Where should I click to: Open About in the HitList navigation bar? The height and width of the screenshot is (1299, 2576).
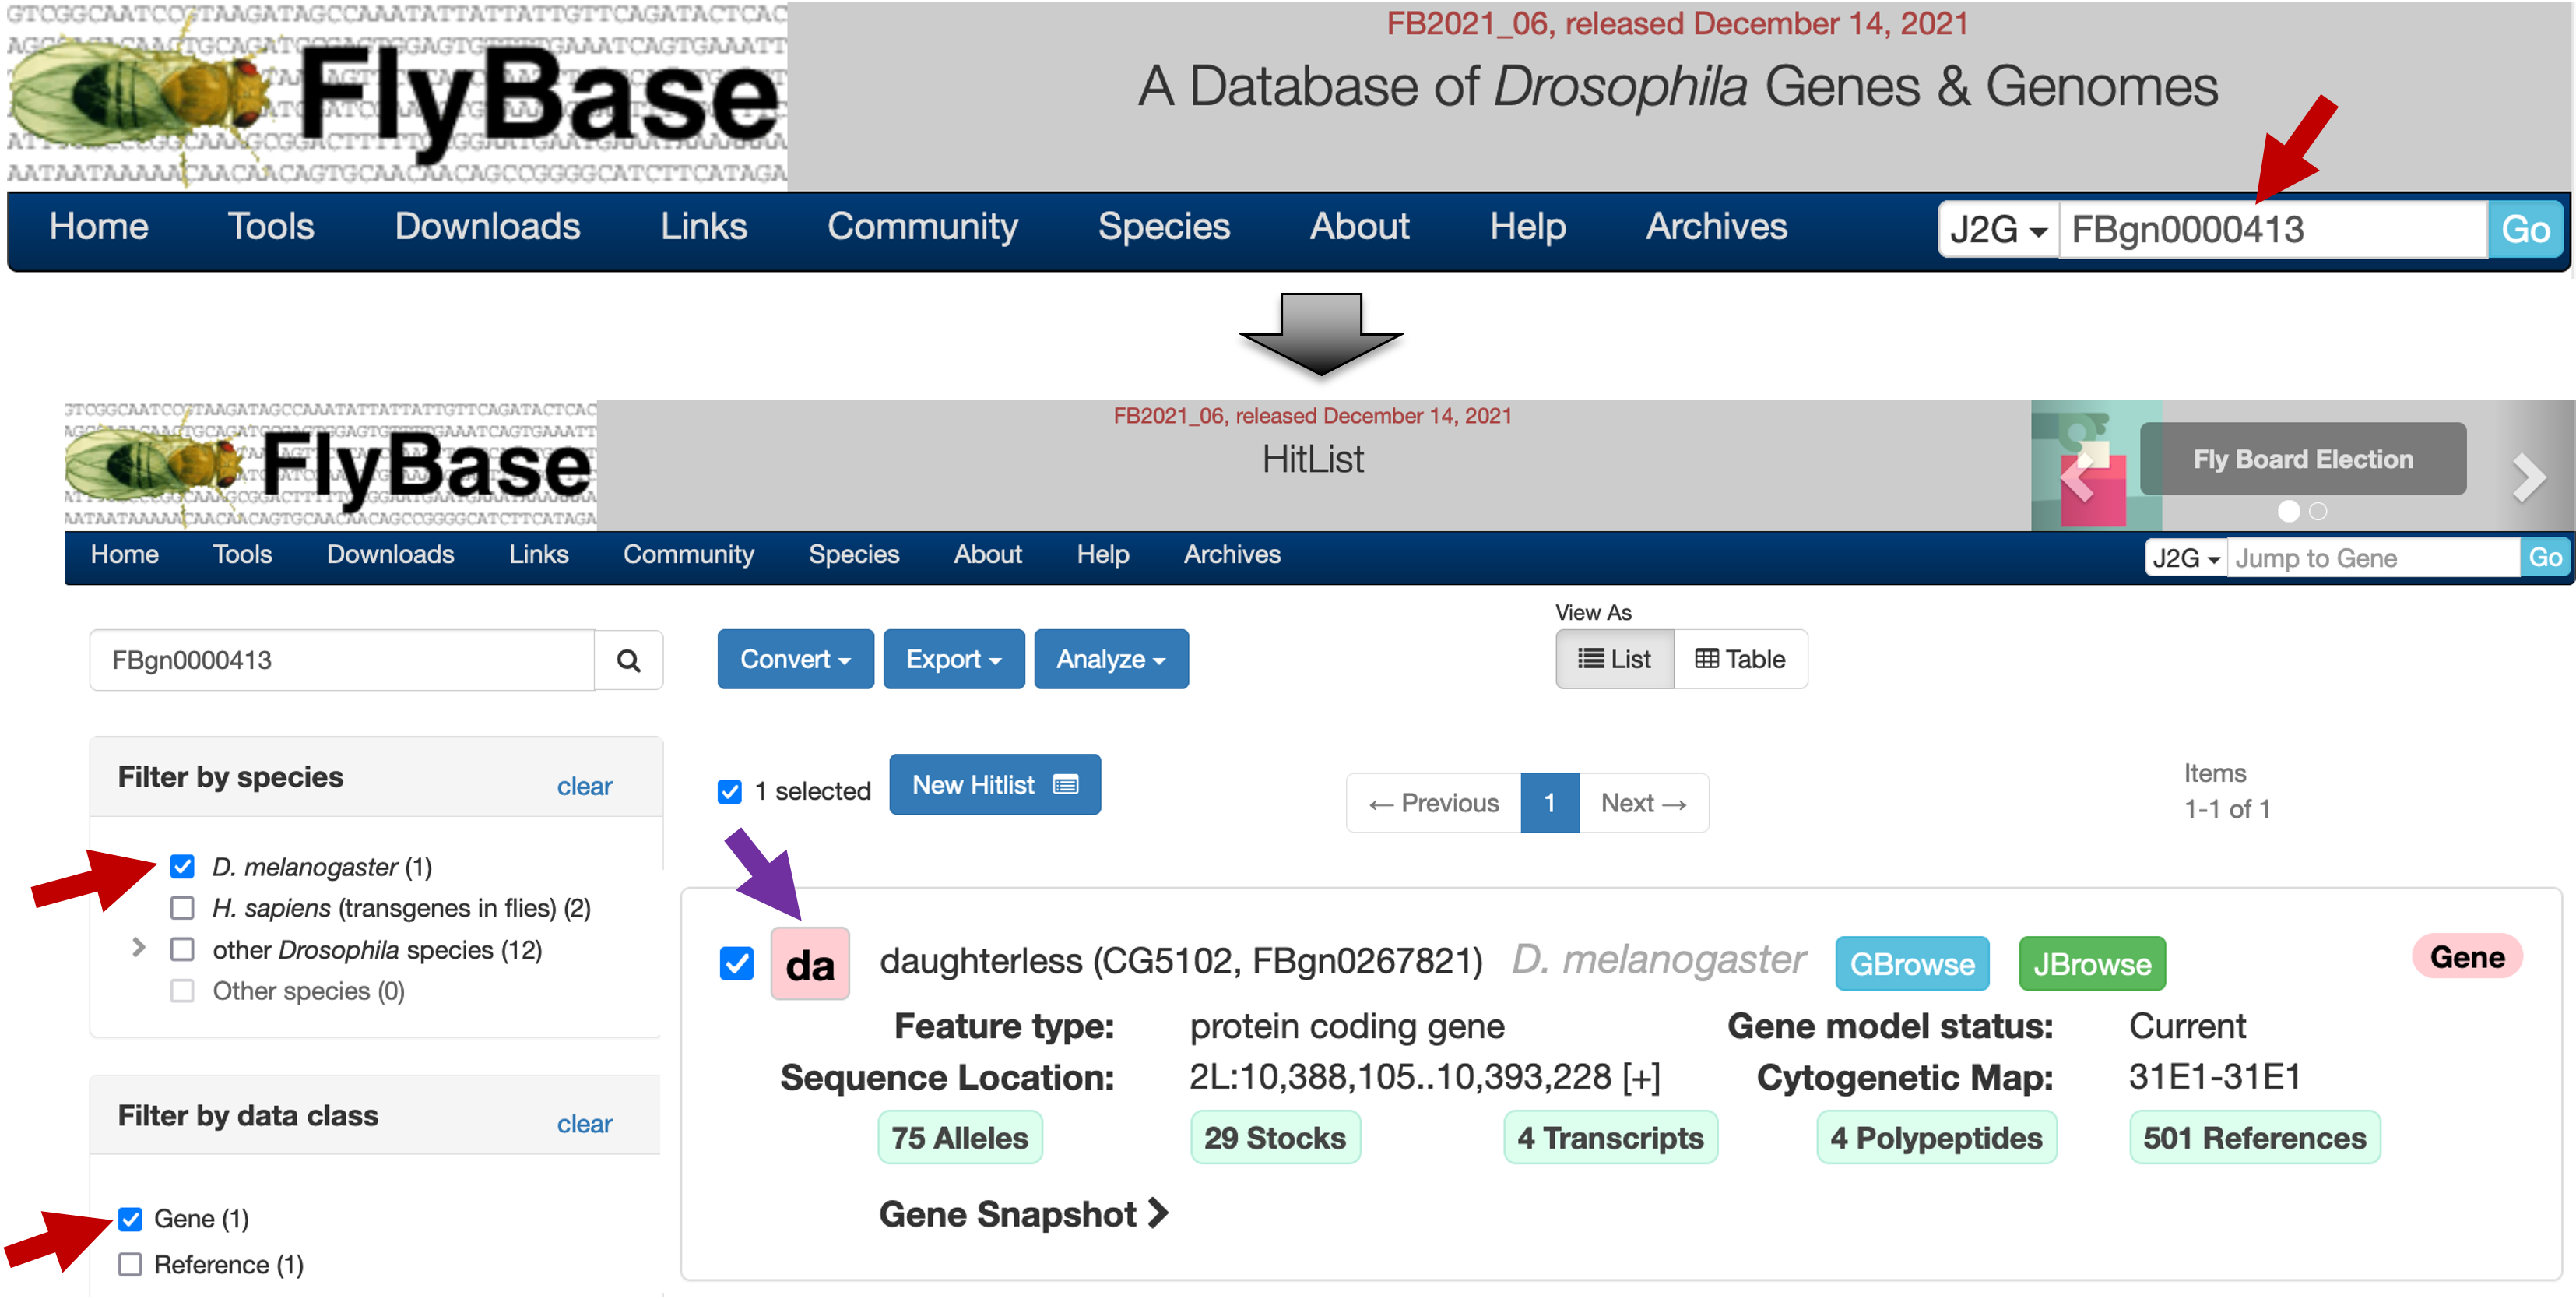click(x=988, y=554)
